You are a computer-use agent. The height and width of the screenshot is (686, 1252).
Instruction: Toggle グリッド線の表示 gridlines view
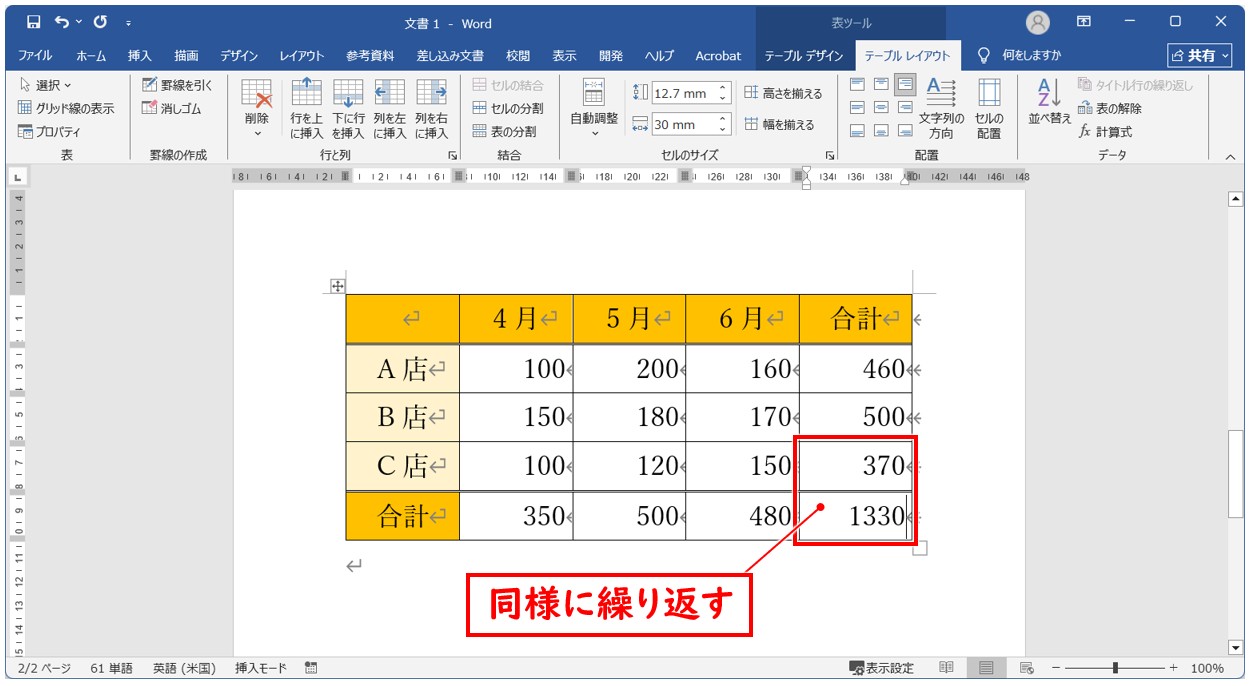coord(26,108)
